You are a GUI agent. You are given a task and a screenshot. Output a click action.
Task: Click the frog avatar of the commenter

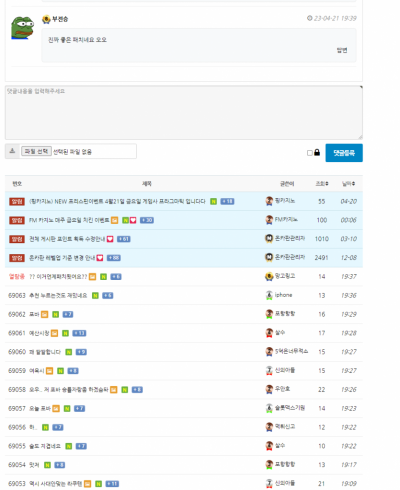coord(23,28)
